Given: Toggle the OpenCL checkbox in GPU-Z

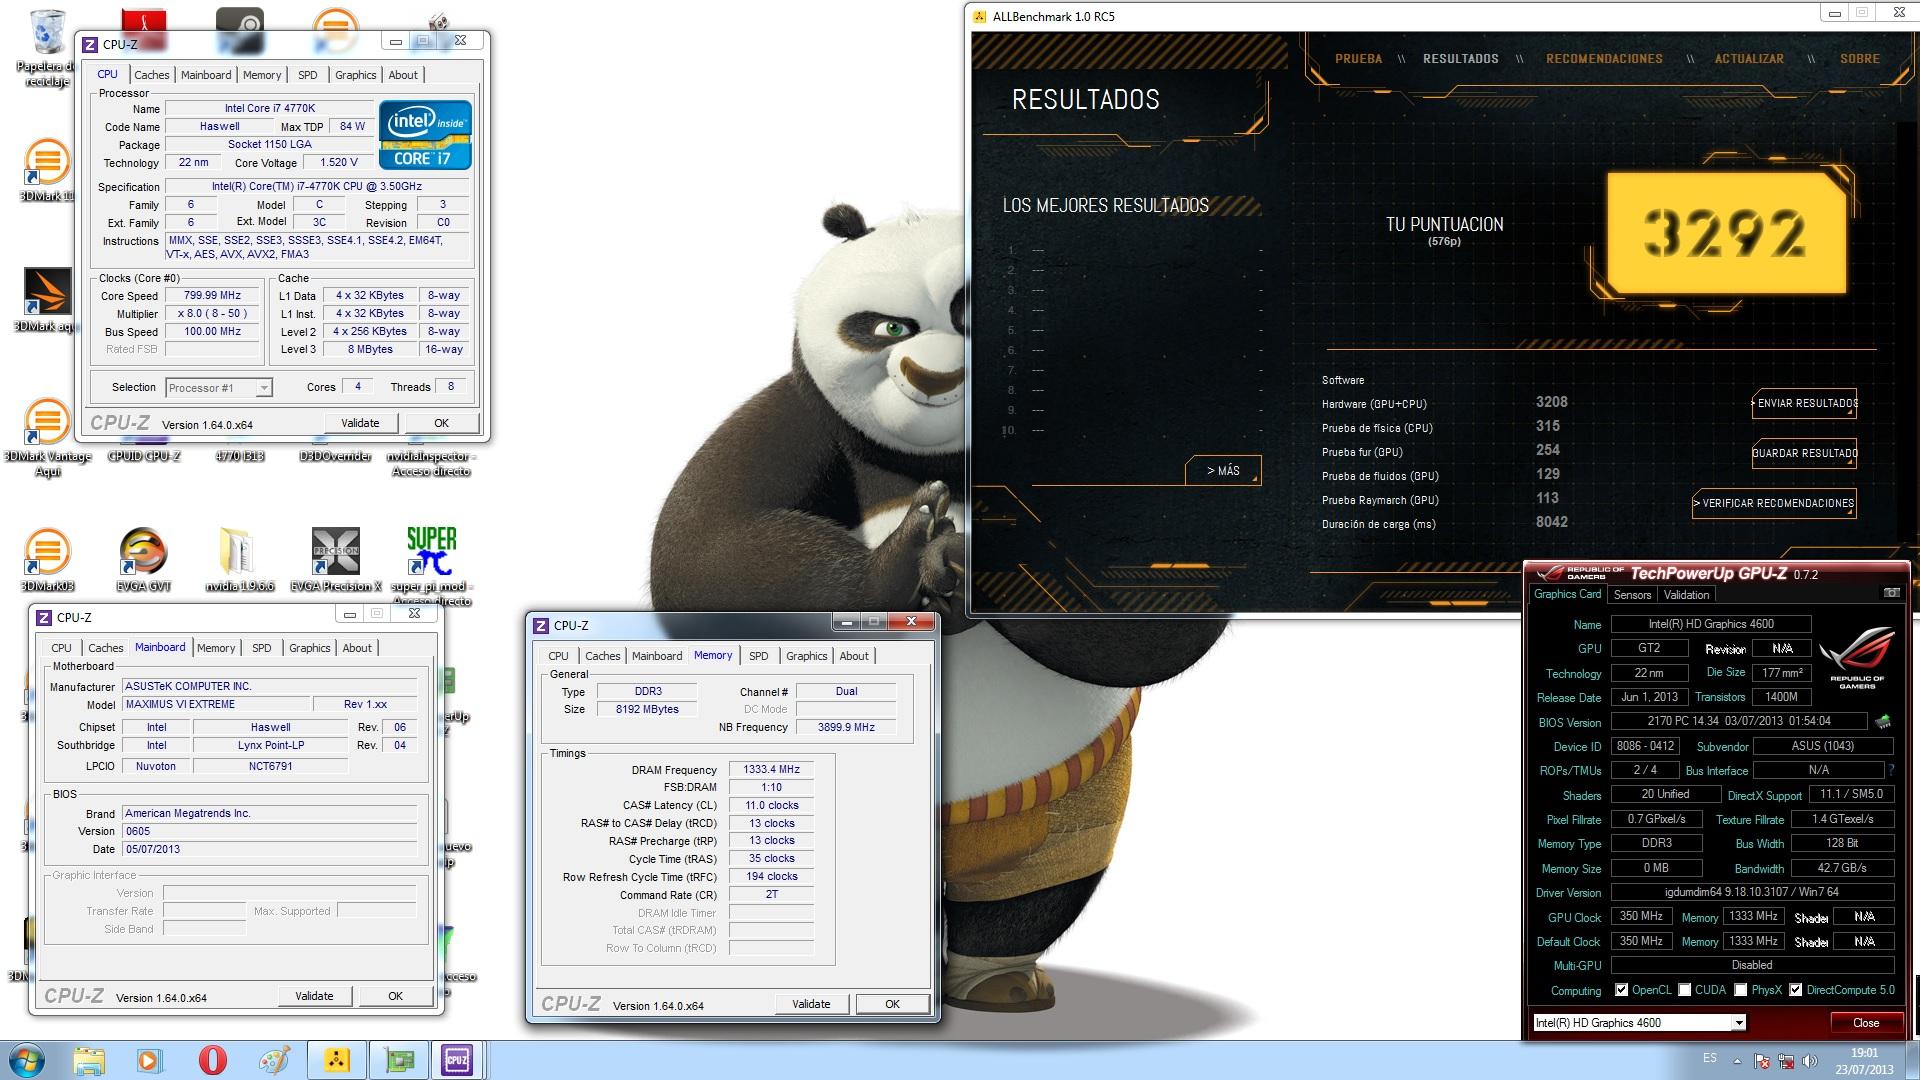Looking at the screenshot, I should (x=1621, y=990).
